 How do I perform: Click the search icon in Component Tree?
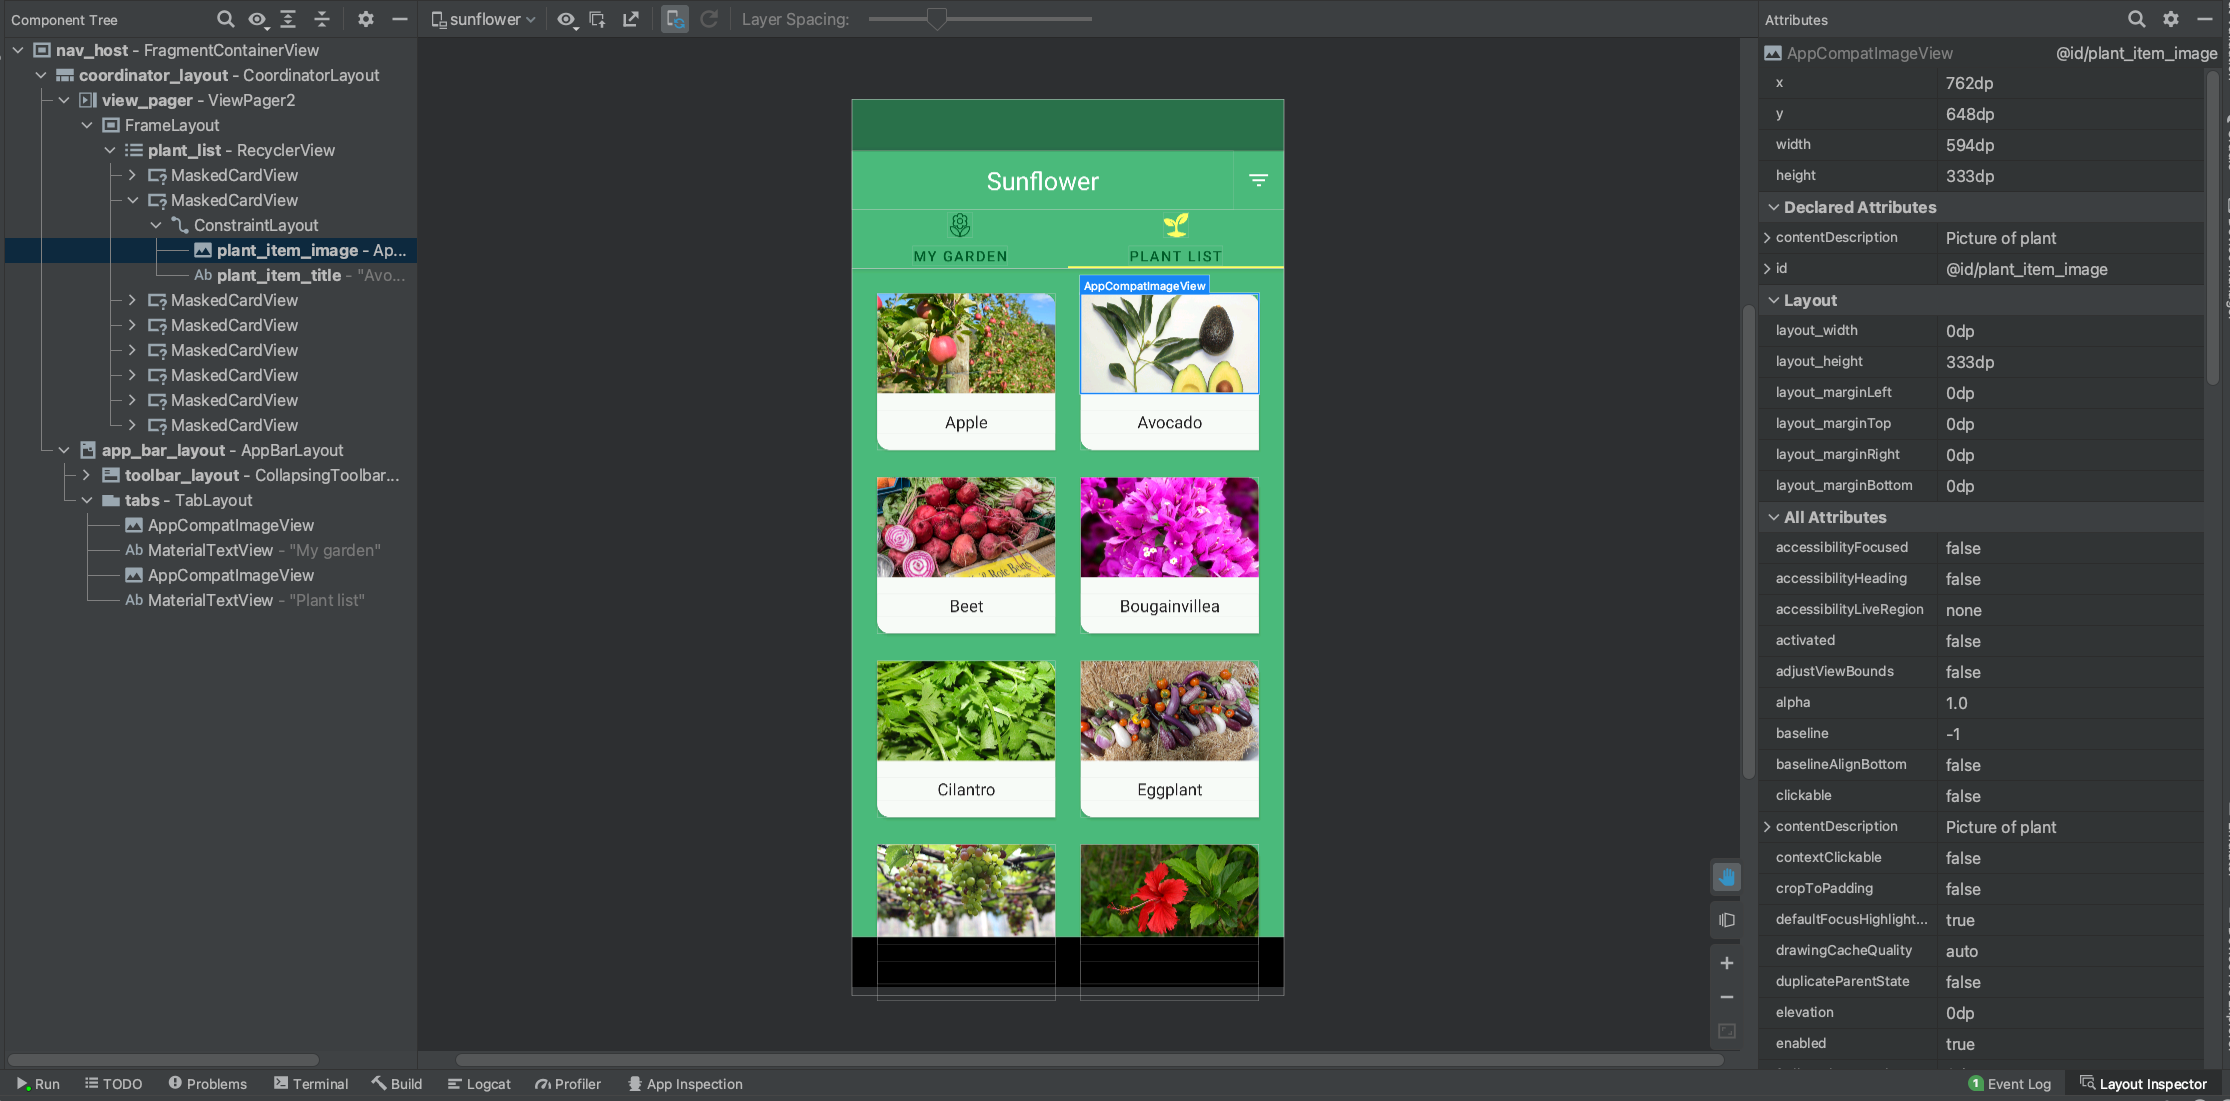coord(222,18)
